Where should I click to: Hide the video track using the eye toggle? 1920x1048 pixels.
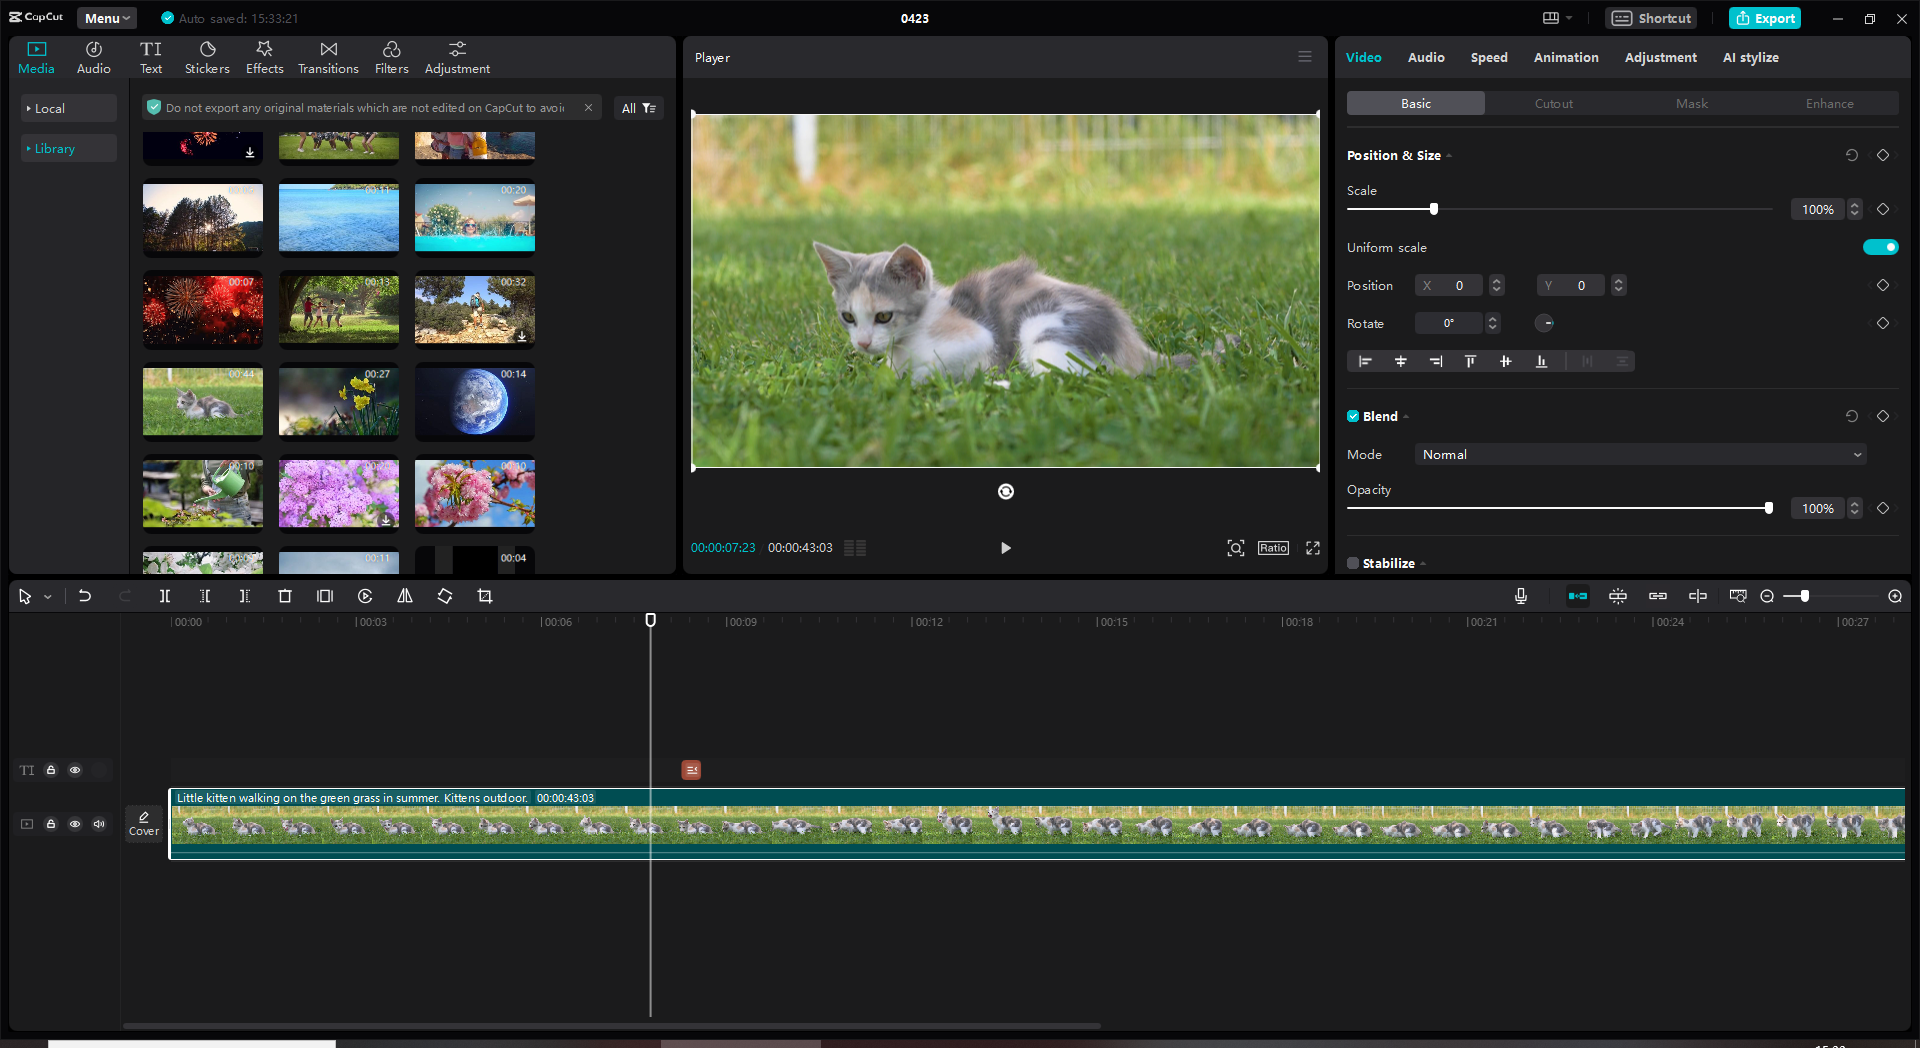(75, 824)
